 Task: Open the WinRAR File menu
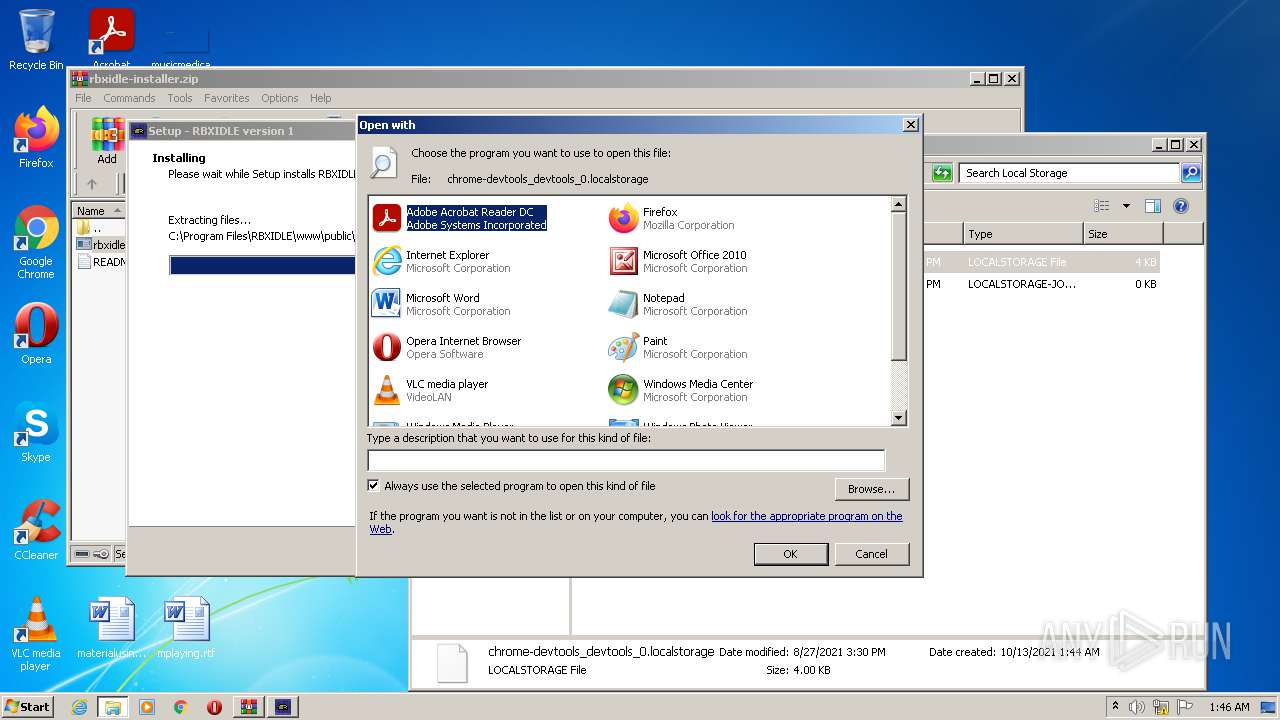[83, 98]
